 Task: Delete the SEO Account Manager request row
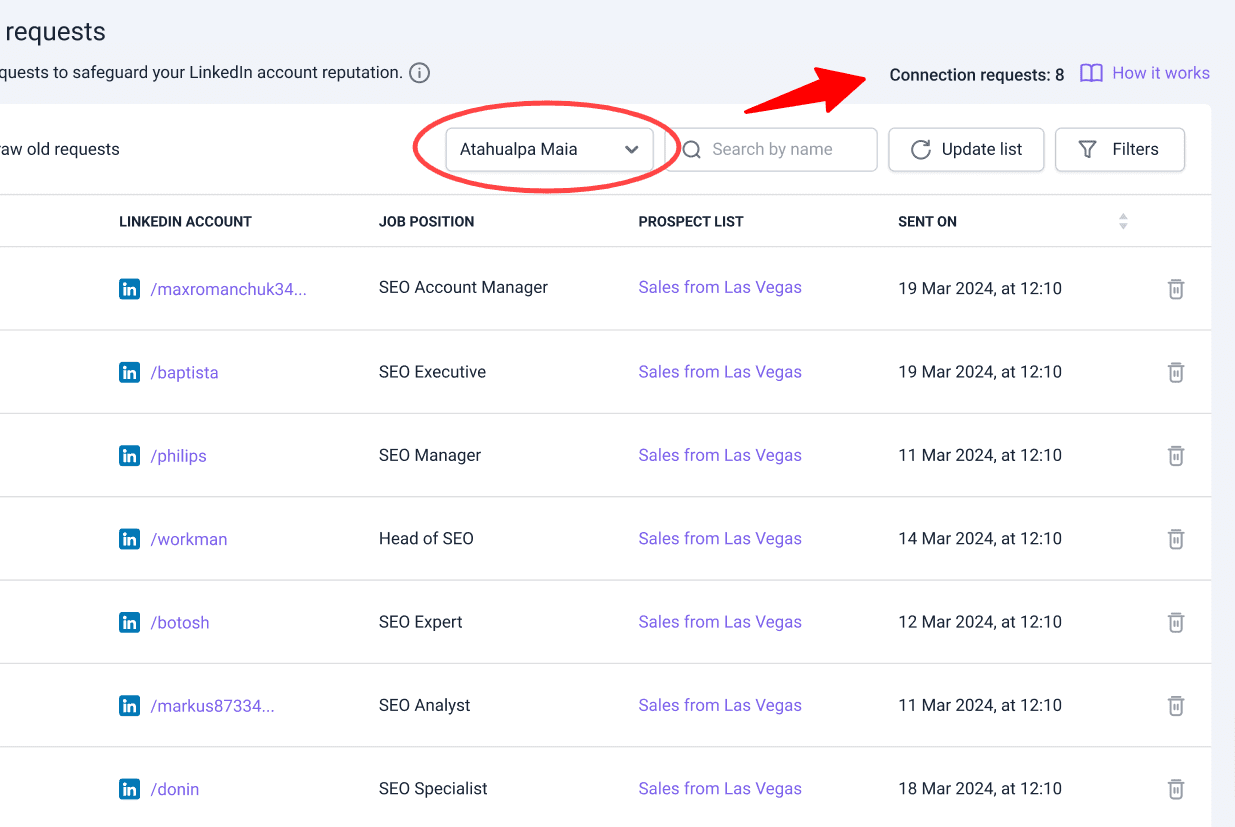click(x=1176, y=289)
